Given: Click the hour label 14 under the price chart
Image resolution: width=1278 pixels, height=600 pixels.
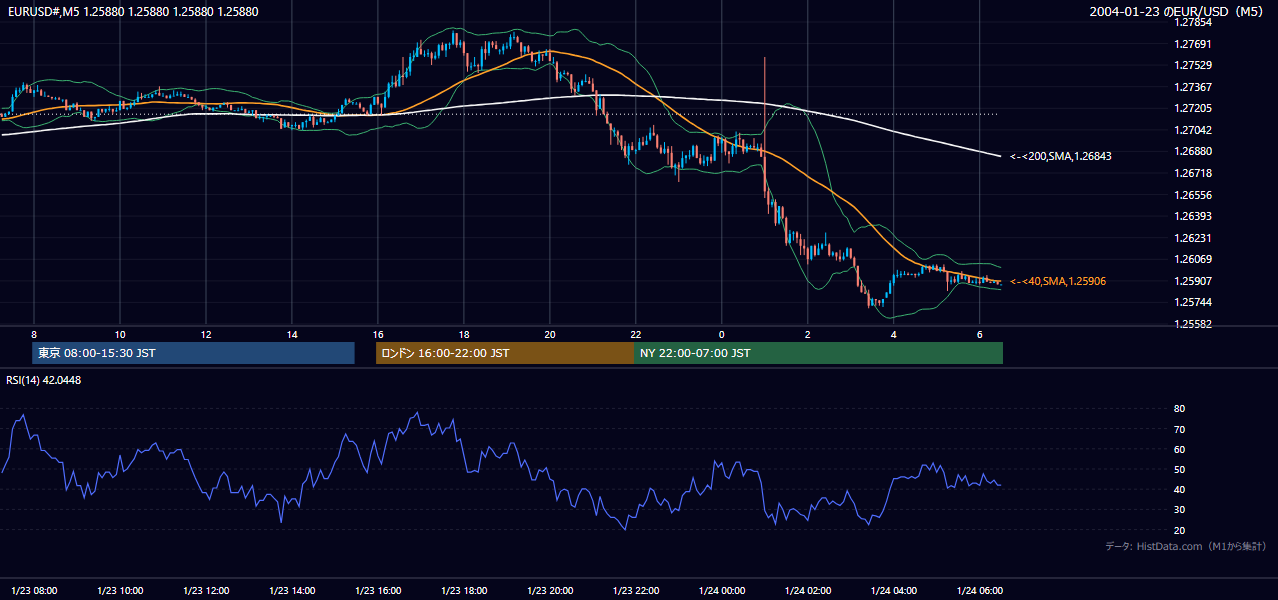Looking at the screenshot, I should click(x=292, y=334).
